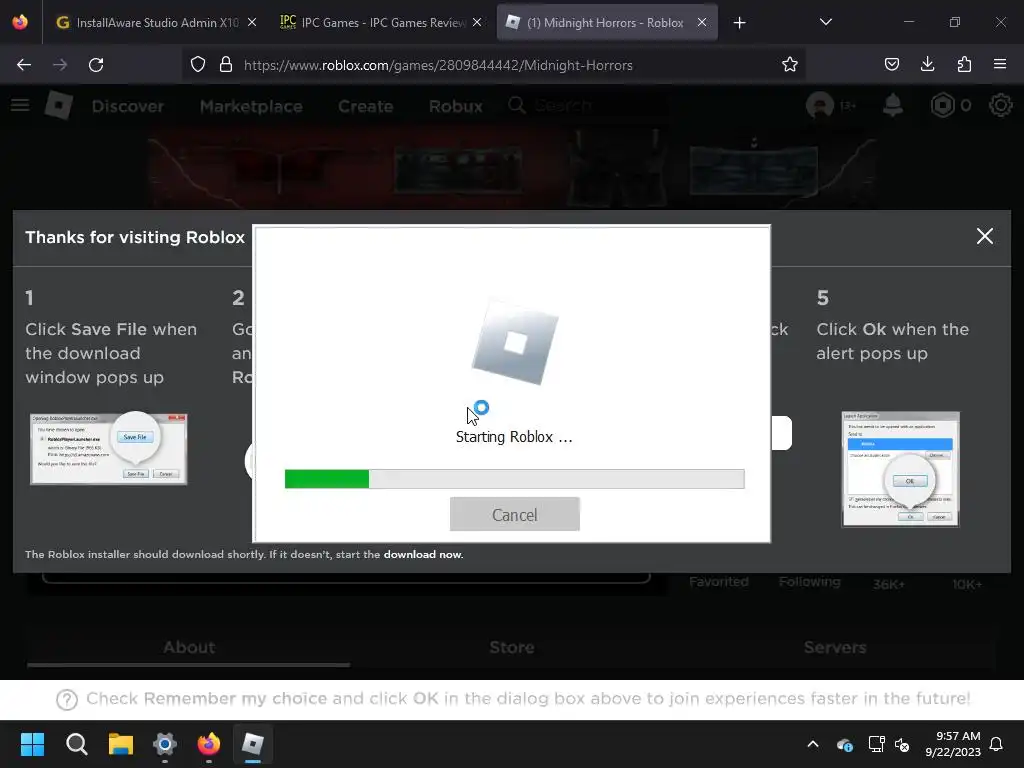Viewport: 1024px width, 768px height.
Task: Click the help question mark icon in banner
Action: (67, 699)
